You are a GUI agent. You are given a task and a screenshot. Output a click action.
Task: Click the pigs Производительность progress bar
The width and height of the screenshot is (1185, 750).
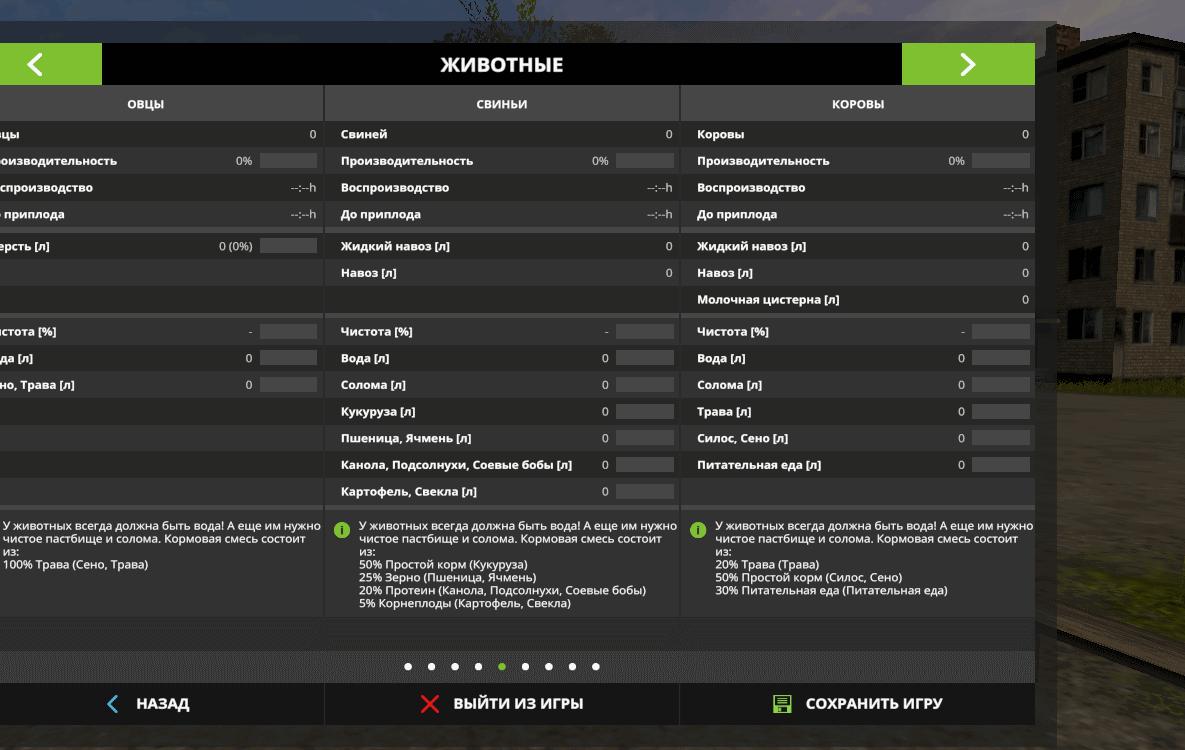coord(644,161)
